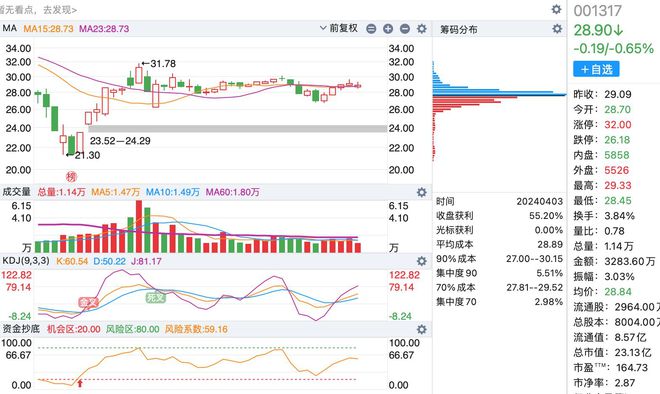Click the 死叉 marker on KDJ chart
The height and width of the screenshot is (394, 660).
coord(155,298)
